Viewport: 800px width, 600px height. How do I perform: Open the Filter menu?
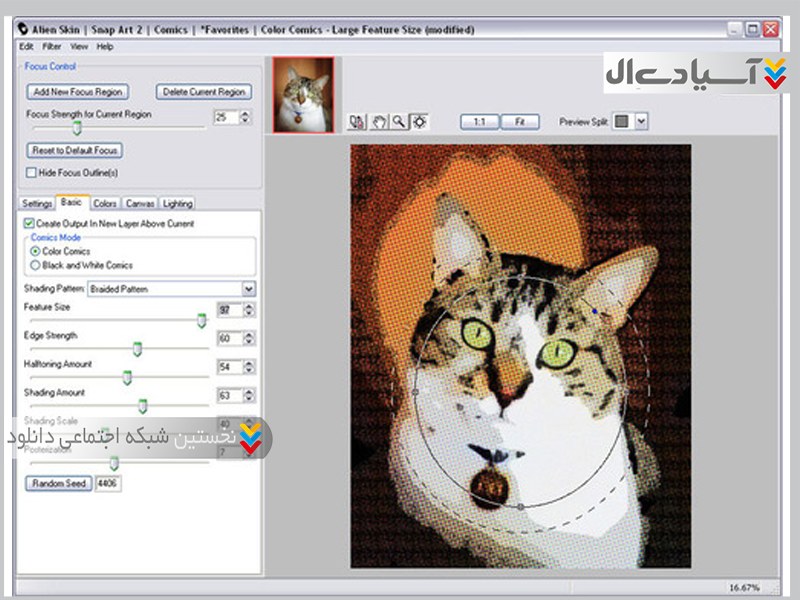pyautogui.click(x=52, y=46)
